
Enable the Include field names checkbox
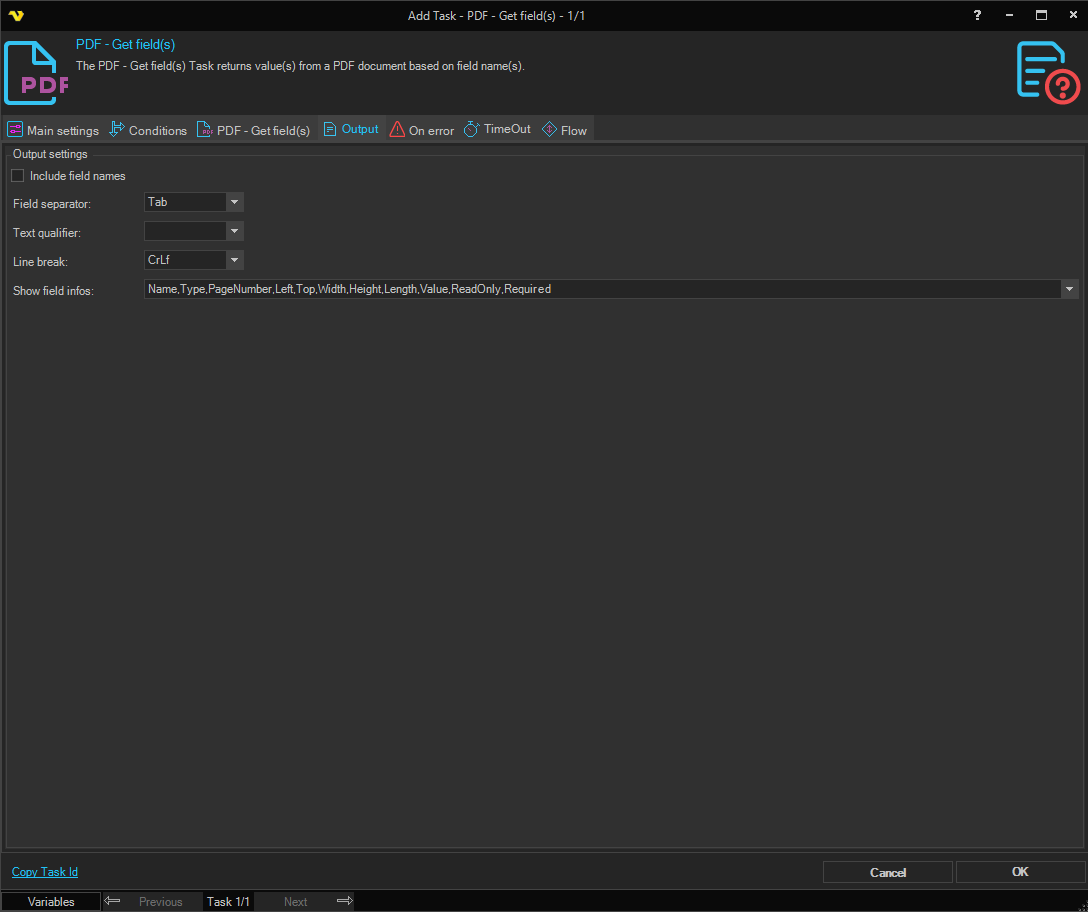[x=18, y=176]
